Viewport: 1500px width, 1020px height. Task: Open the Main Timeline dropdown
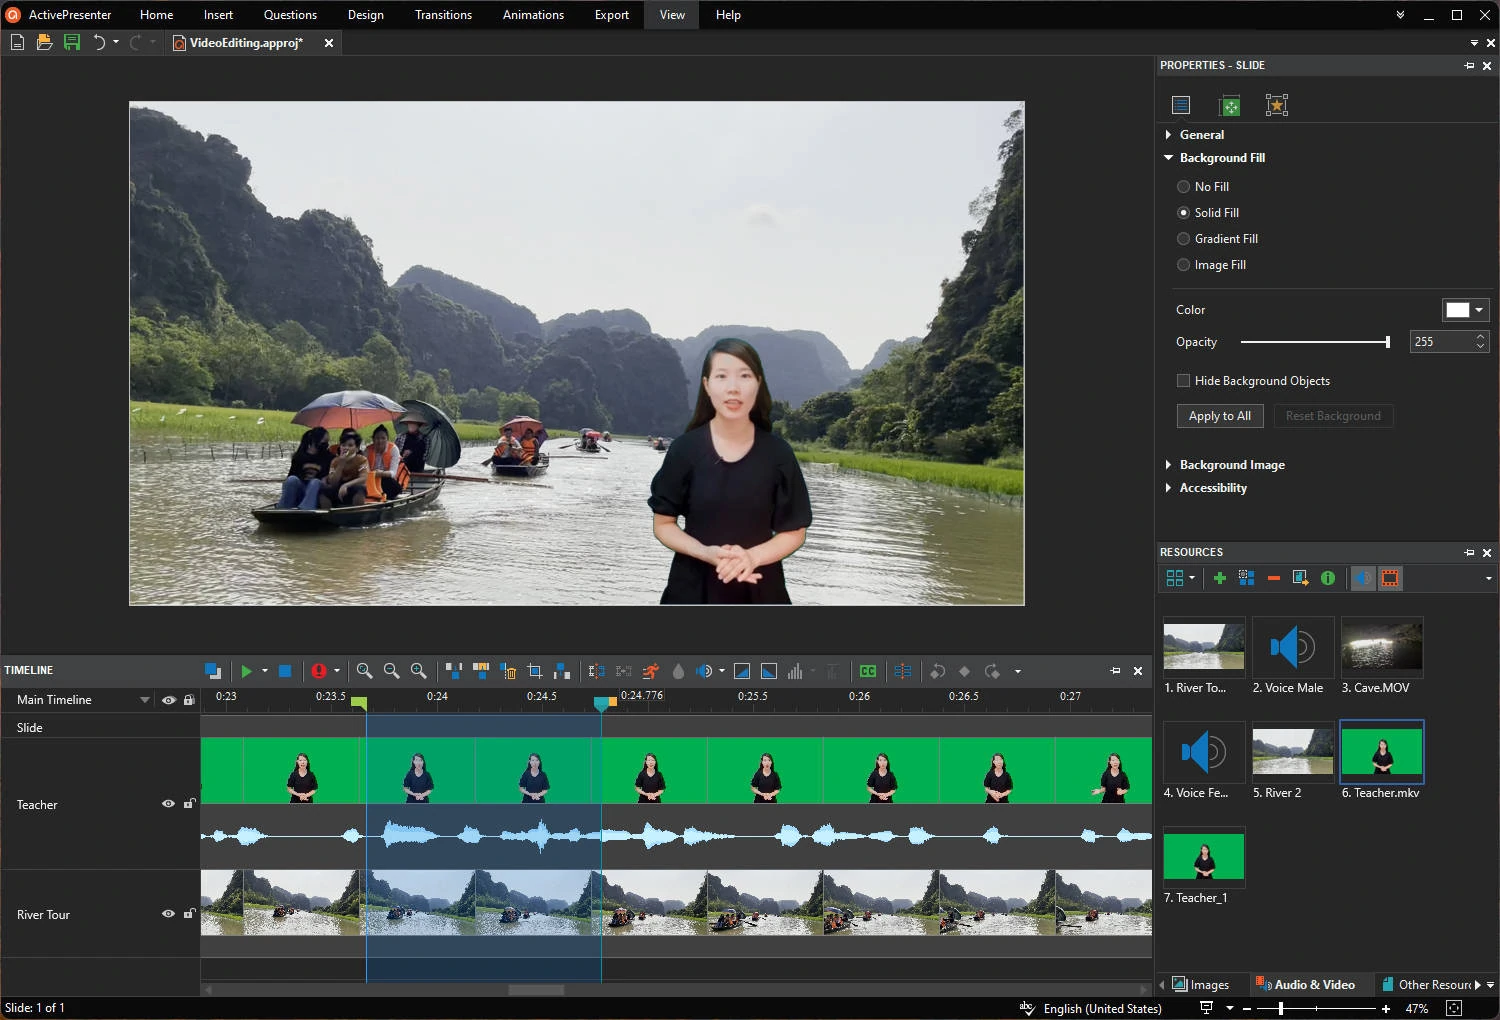click(x=145, y=700)
